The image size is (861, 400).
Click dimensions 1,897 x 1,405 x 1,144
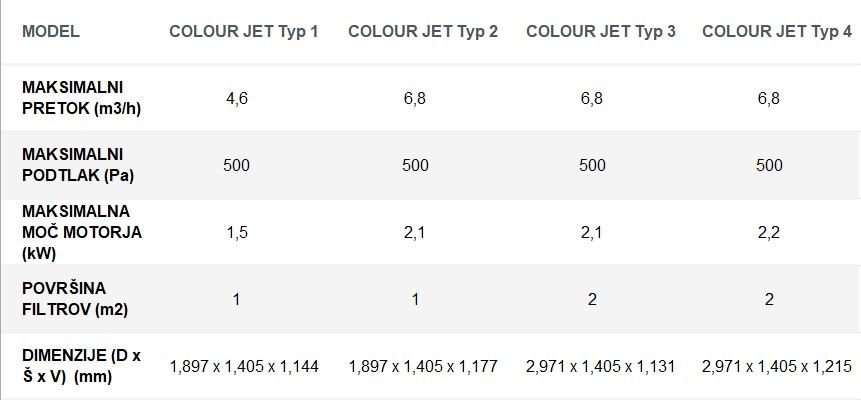click(244, 366)
